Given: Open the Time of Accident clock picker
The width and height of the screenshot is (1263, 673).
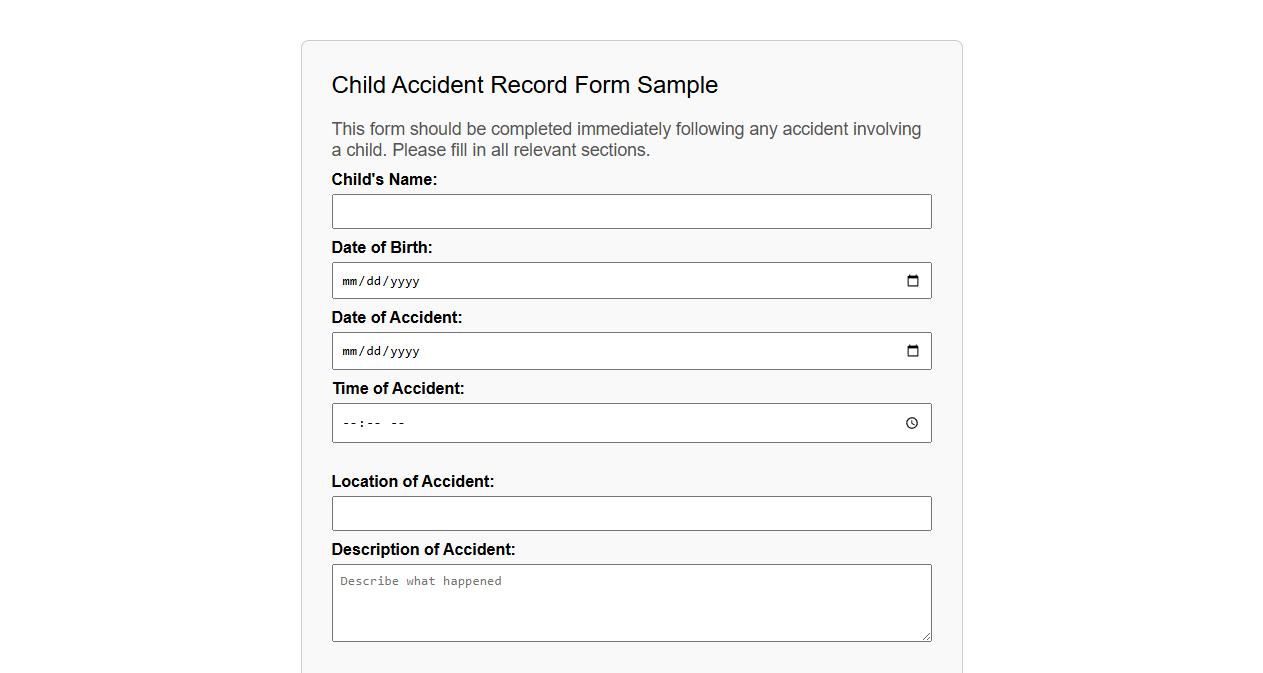Looking at the screenshot, I should point(911,423).
